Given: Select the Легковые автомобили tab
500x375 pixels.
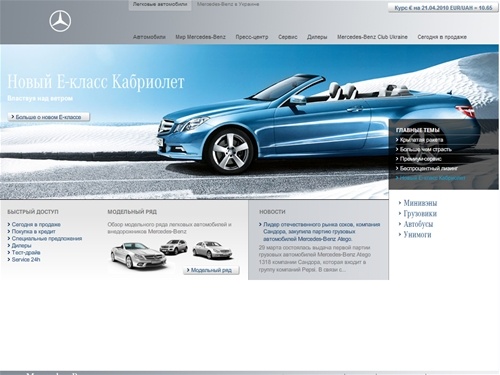Looking at the screenshot, I should tap(160, 5).
